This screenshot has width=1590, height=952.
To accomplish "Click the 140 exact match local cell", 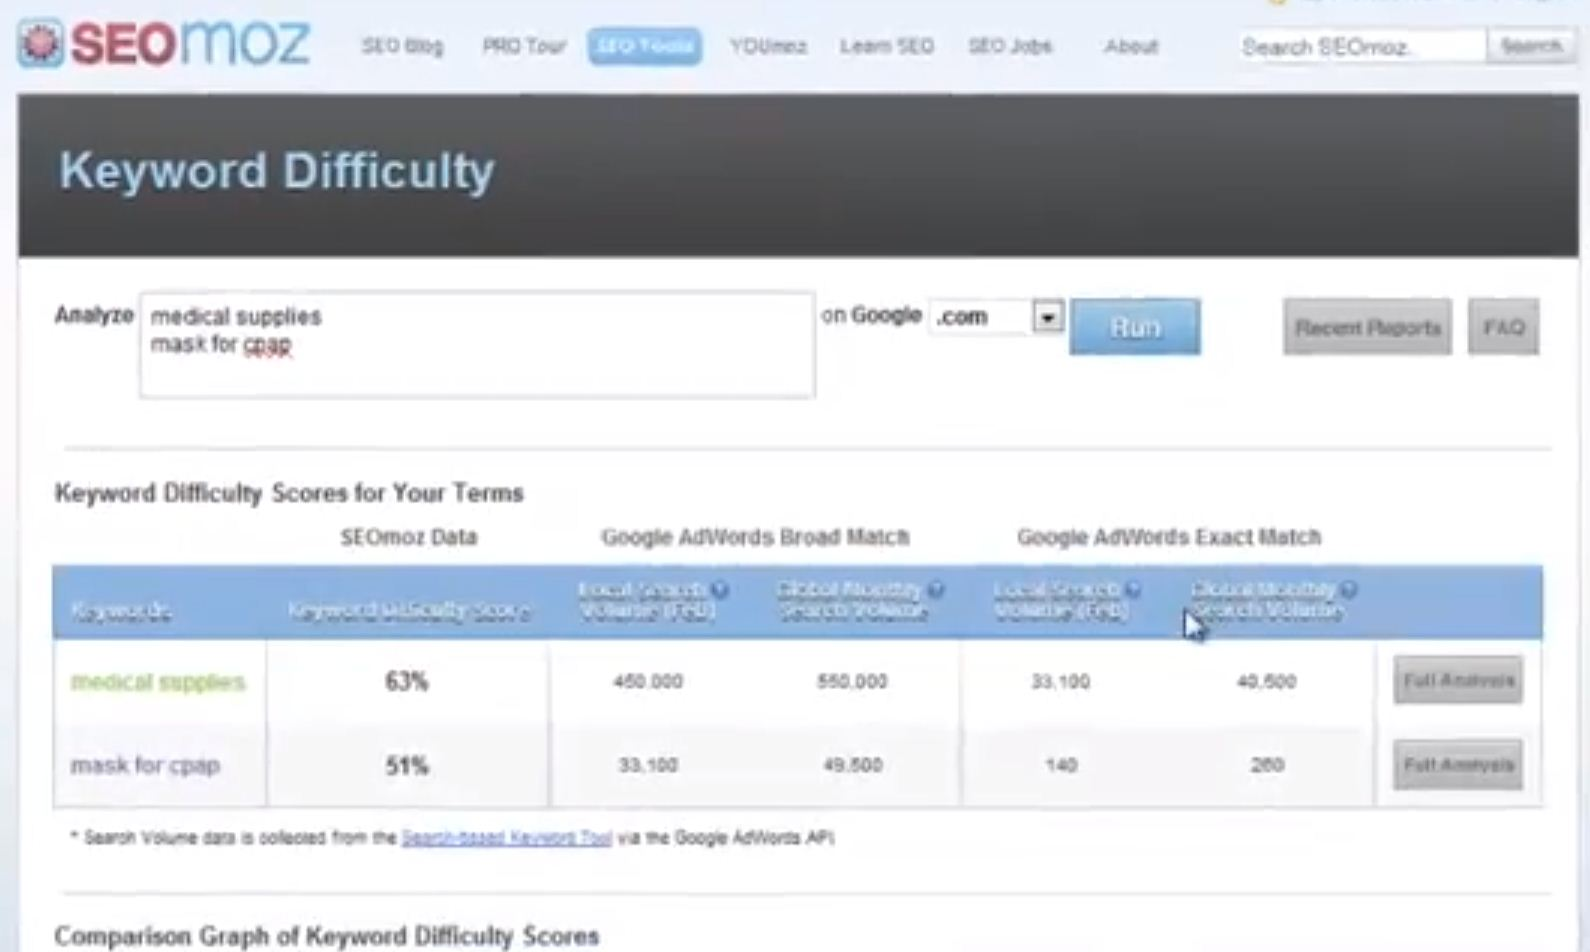I will [x=1061, y=766].
